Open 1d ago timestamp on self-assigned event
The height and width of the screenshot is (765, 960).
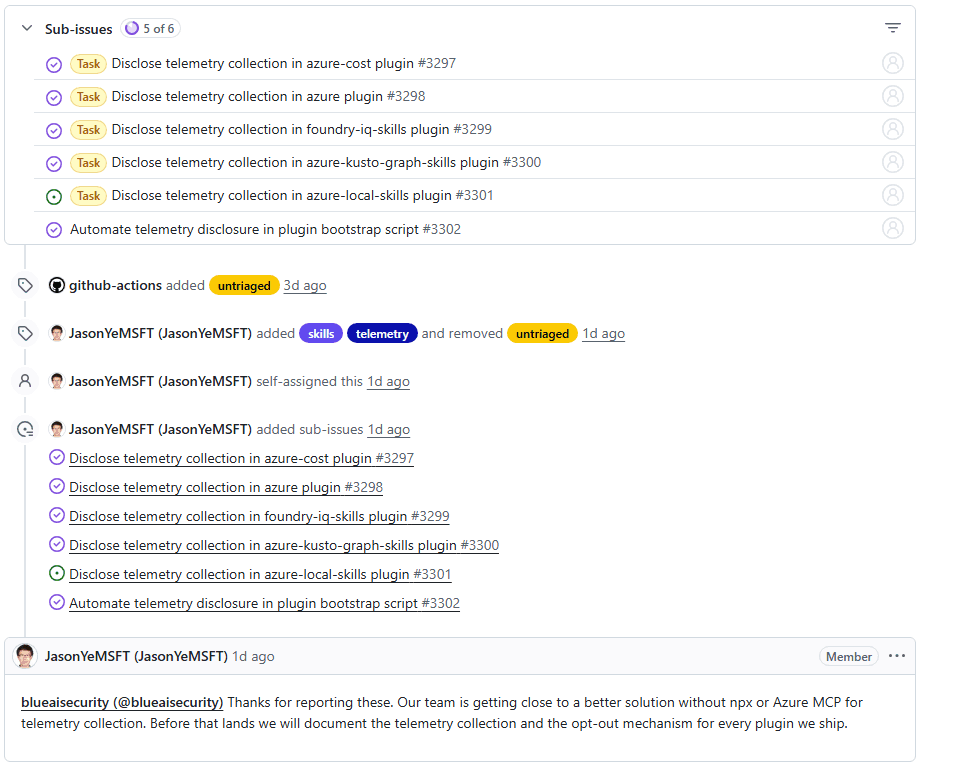click(x=388, y=381)
